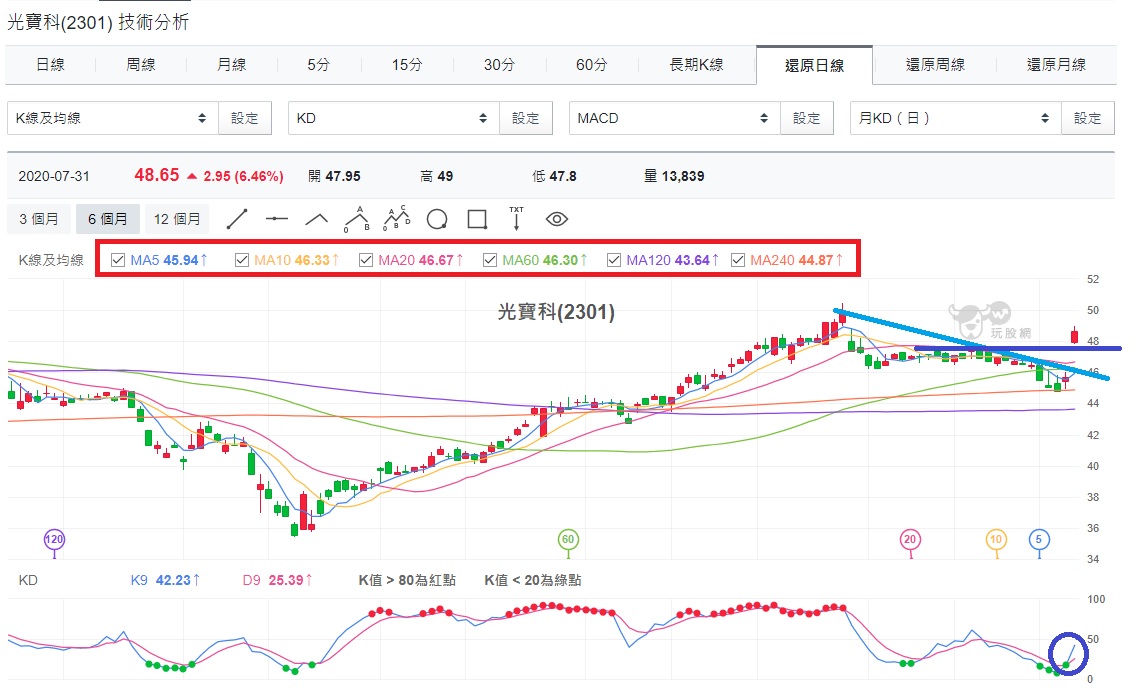Click the volume value 13,839
This screenshot has width=1136, height=689.
[x=683, y=176]
